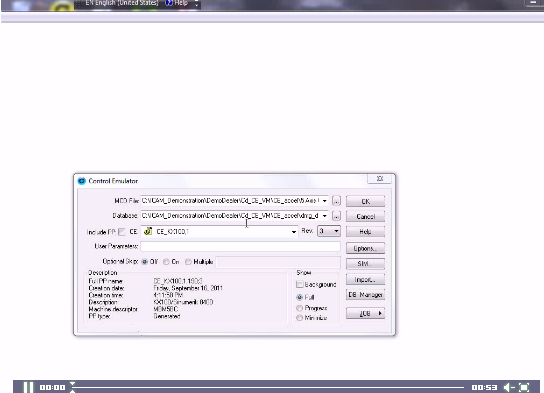
Task: Click the playhead marker at timeline start
Action: [73, 387]
